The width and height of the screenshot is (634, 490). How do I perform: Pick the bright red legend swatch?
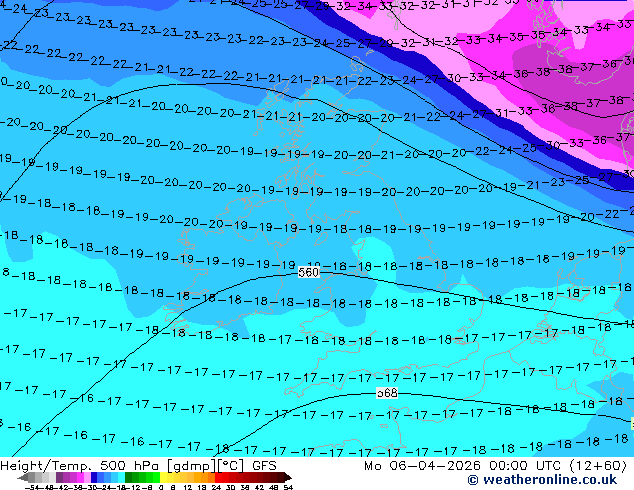220,477
